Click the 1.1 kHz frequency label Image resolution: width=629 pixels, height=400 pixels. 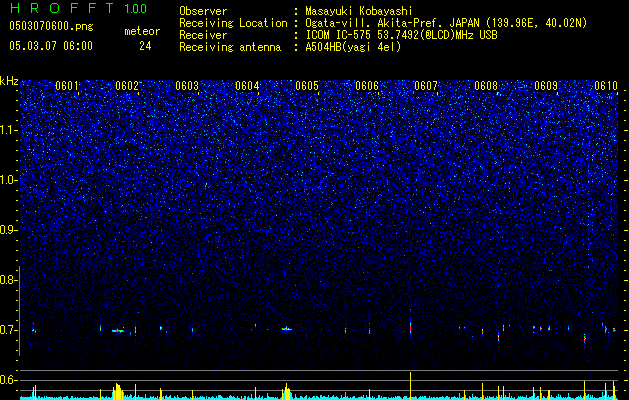click(8, 130)
